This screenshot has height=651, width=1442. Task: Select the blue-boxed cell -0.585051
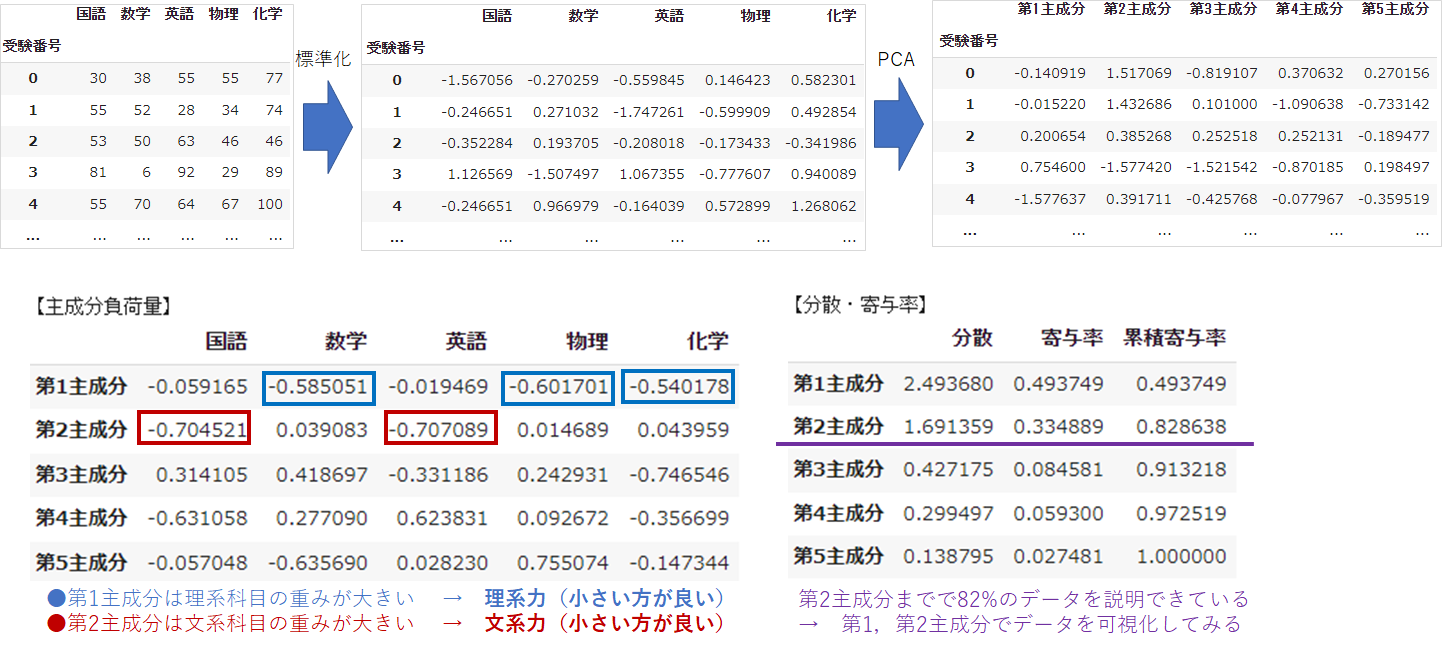coord(320,386)
